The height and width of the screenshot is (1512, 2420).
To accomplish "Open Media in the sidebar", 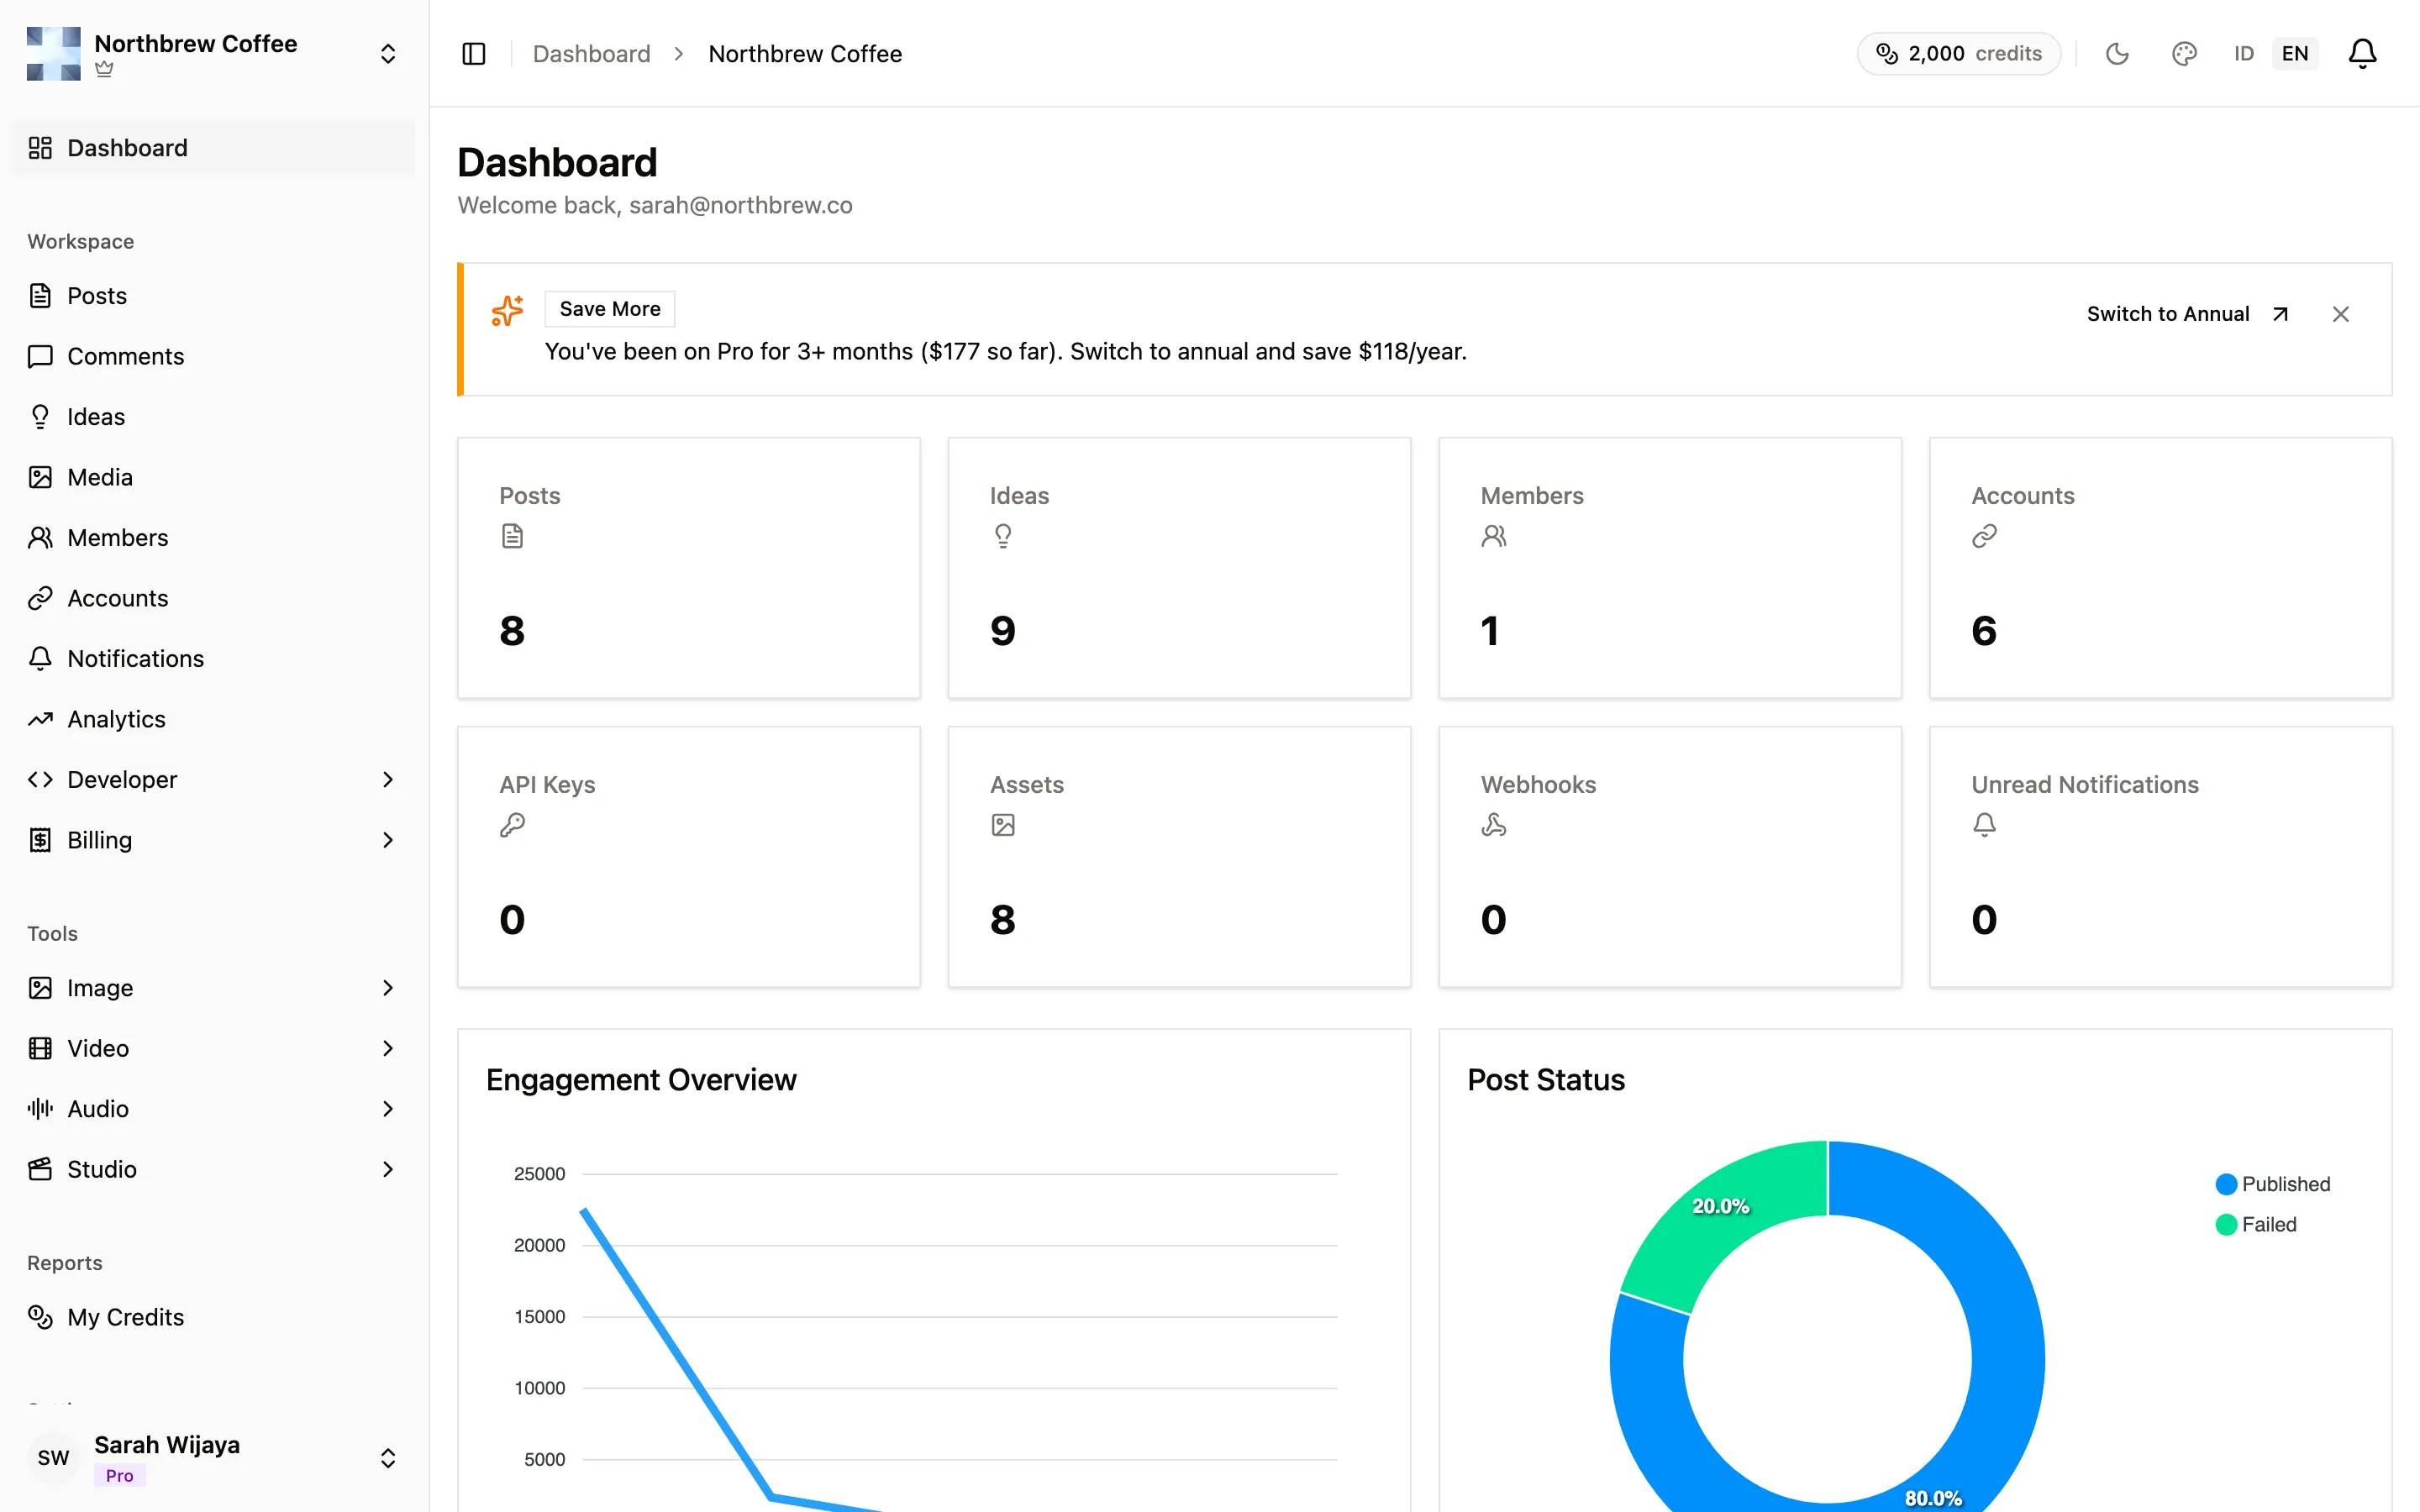I will coord(213,477).
